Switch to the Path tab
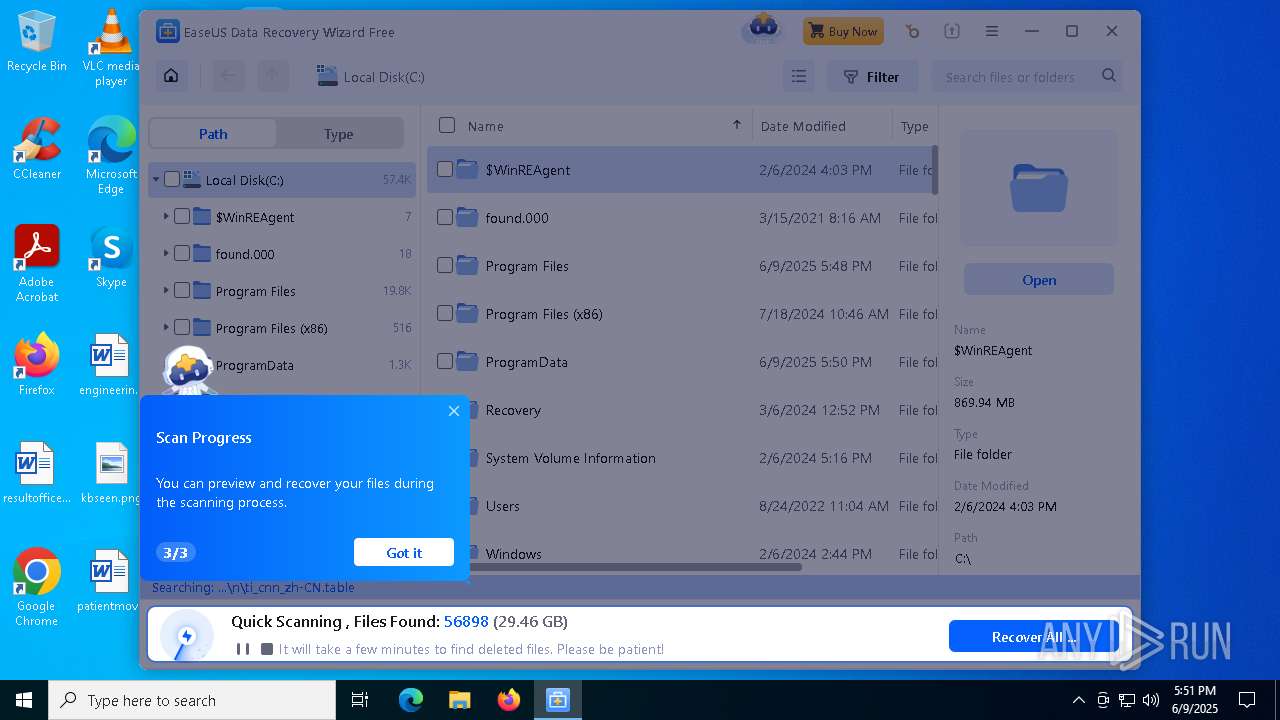The width and height of the screenshot is (1280, 720). coord(213,133)
